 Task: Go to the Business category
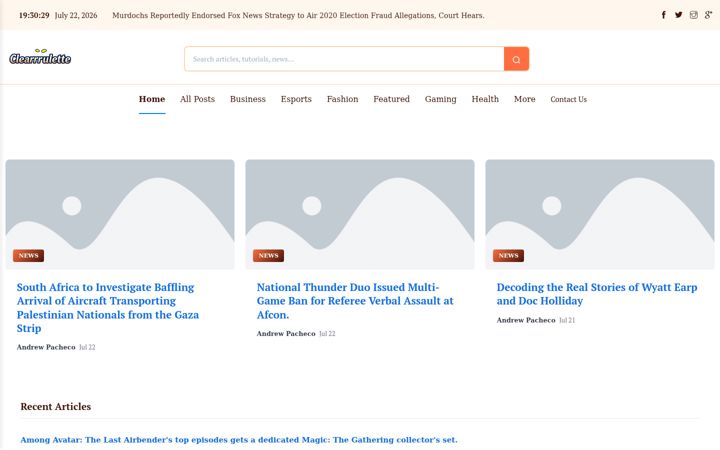point(248,99)
